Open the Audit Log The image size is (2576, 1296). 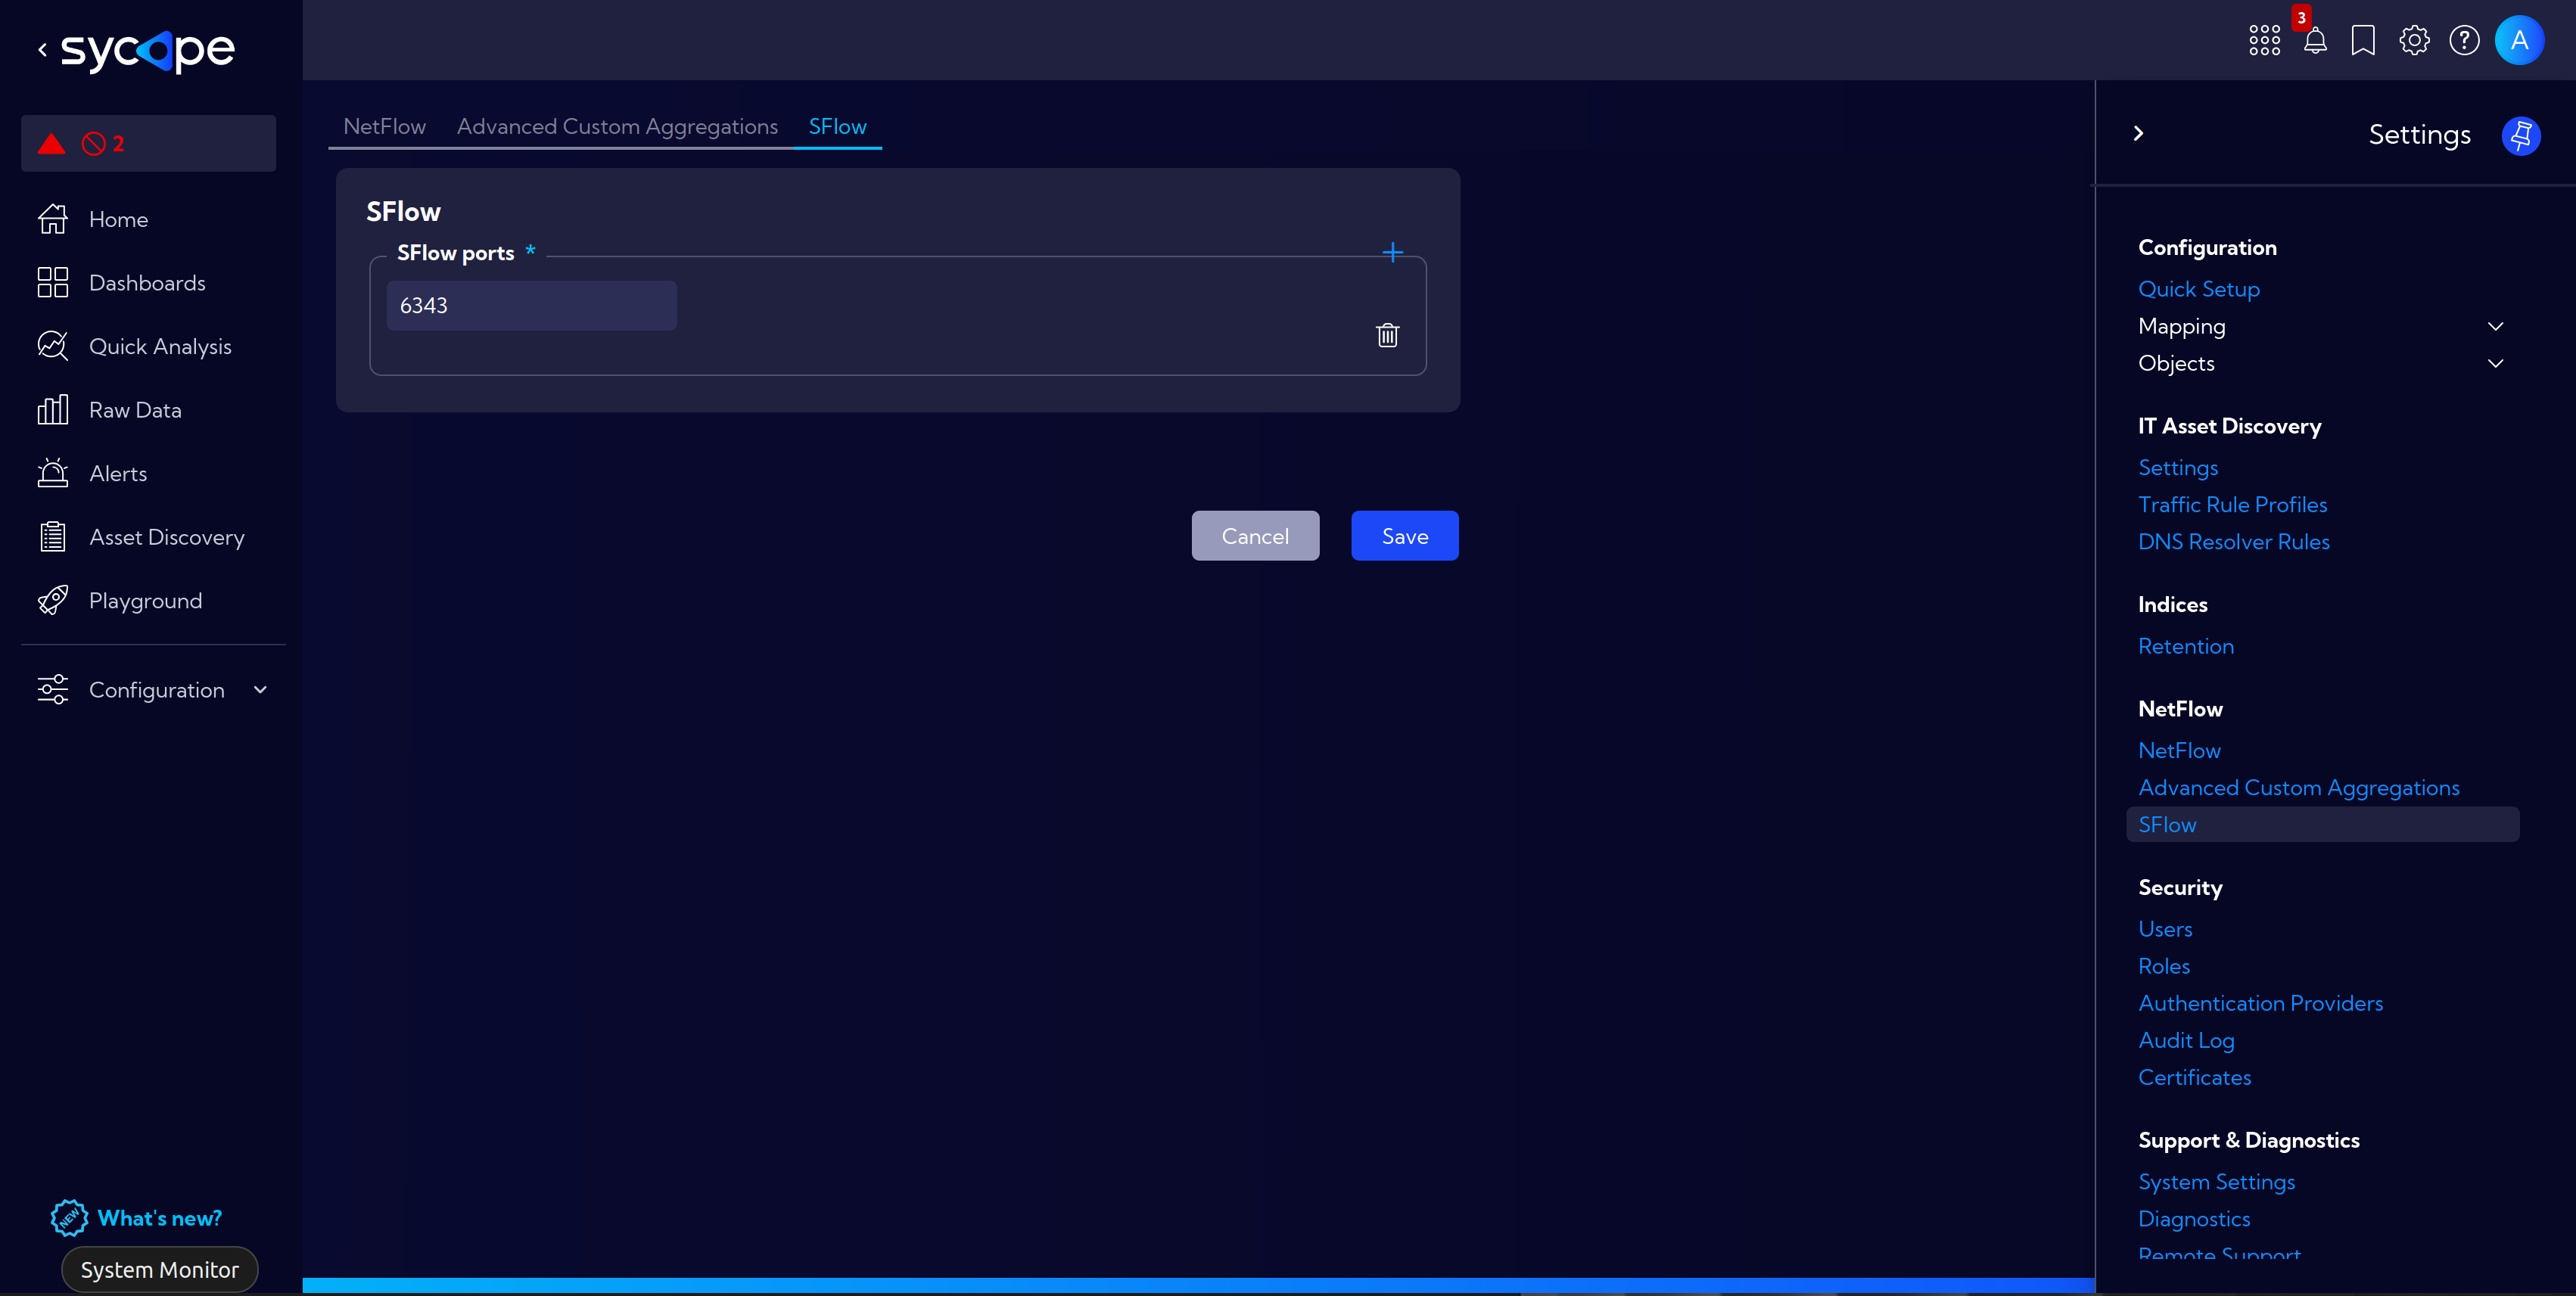tap(2186, 1040)
